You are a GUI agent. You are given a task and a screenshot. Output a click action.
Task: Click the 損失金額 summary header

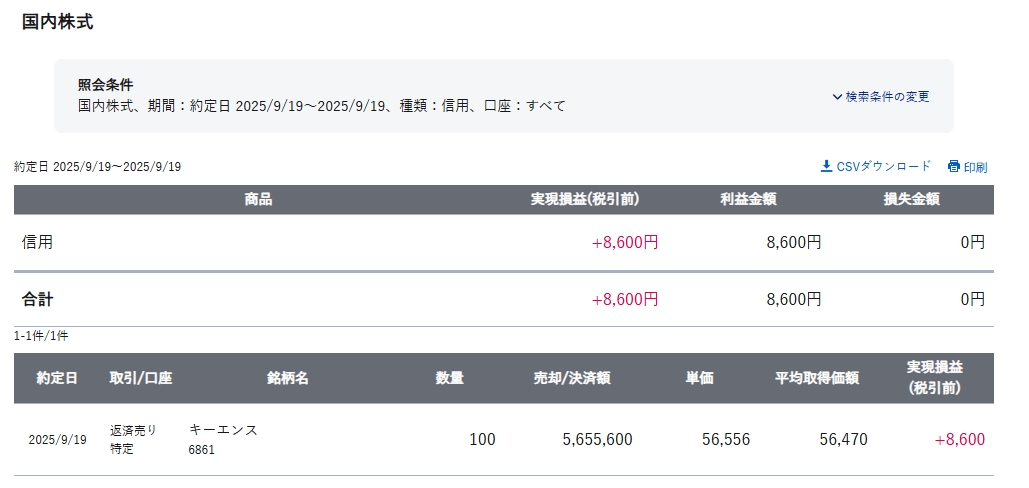tap(912, 199)
